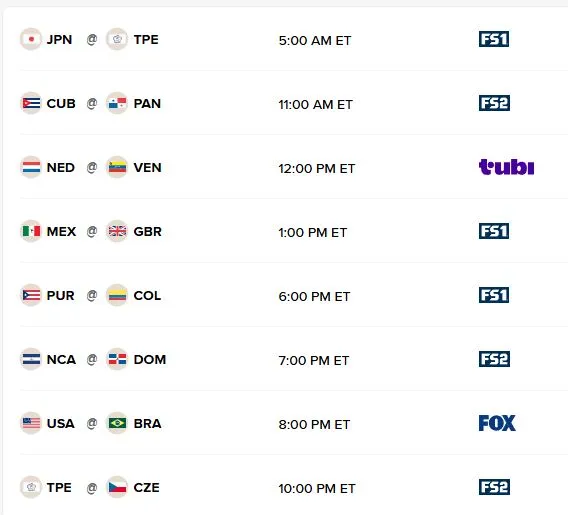This screenshot has height=515, width=568.
Task: Click the FOX network logo
Action: tap(497, 423)
